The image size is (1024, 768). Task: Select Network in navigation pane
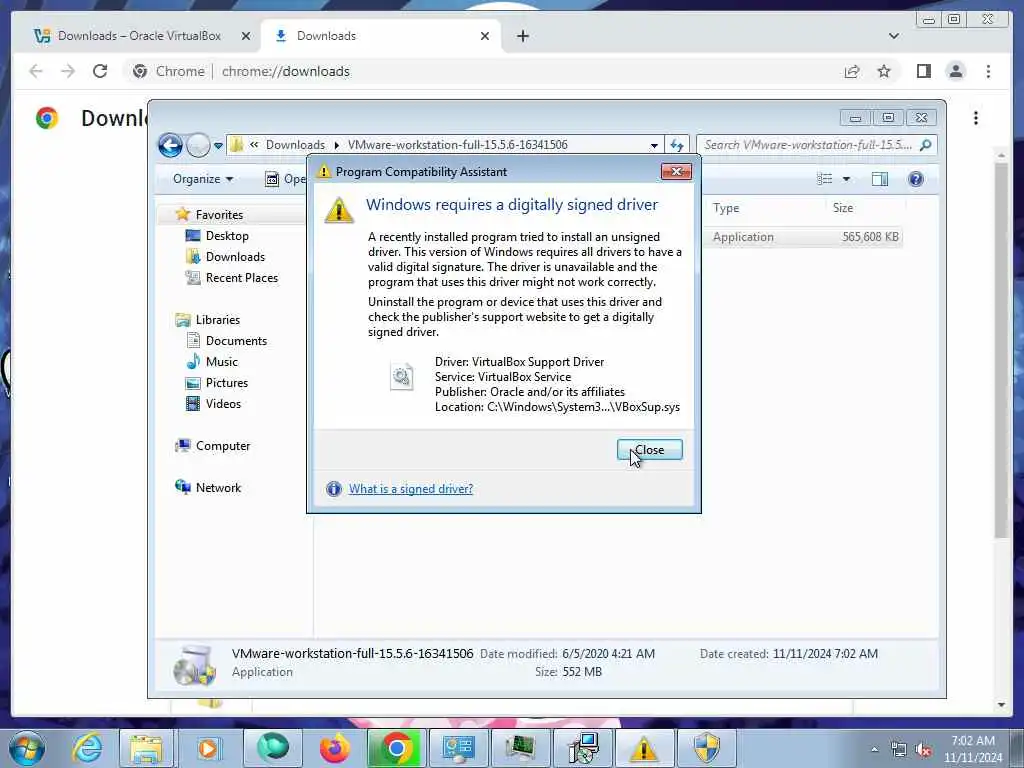click(x=218, y=487)
